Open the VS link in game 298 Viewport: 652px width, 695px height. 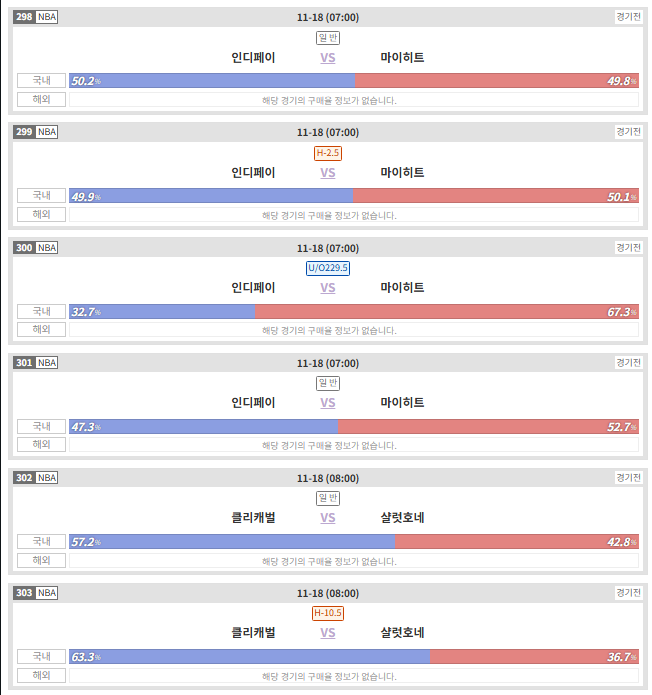[328, 58]
